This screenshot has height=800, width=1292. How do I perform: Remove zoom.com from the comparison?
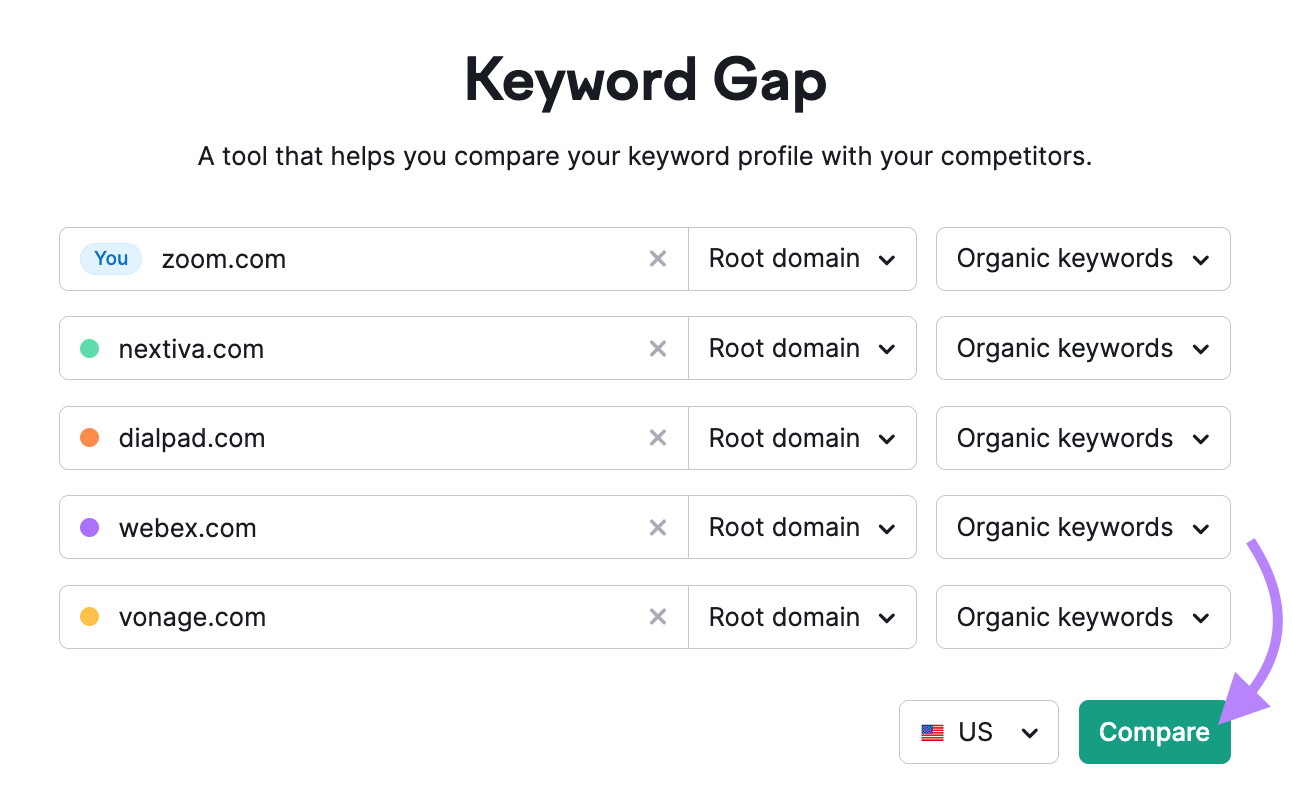[x=658, y=258]
